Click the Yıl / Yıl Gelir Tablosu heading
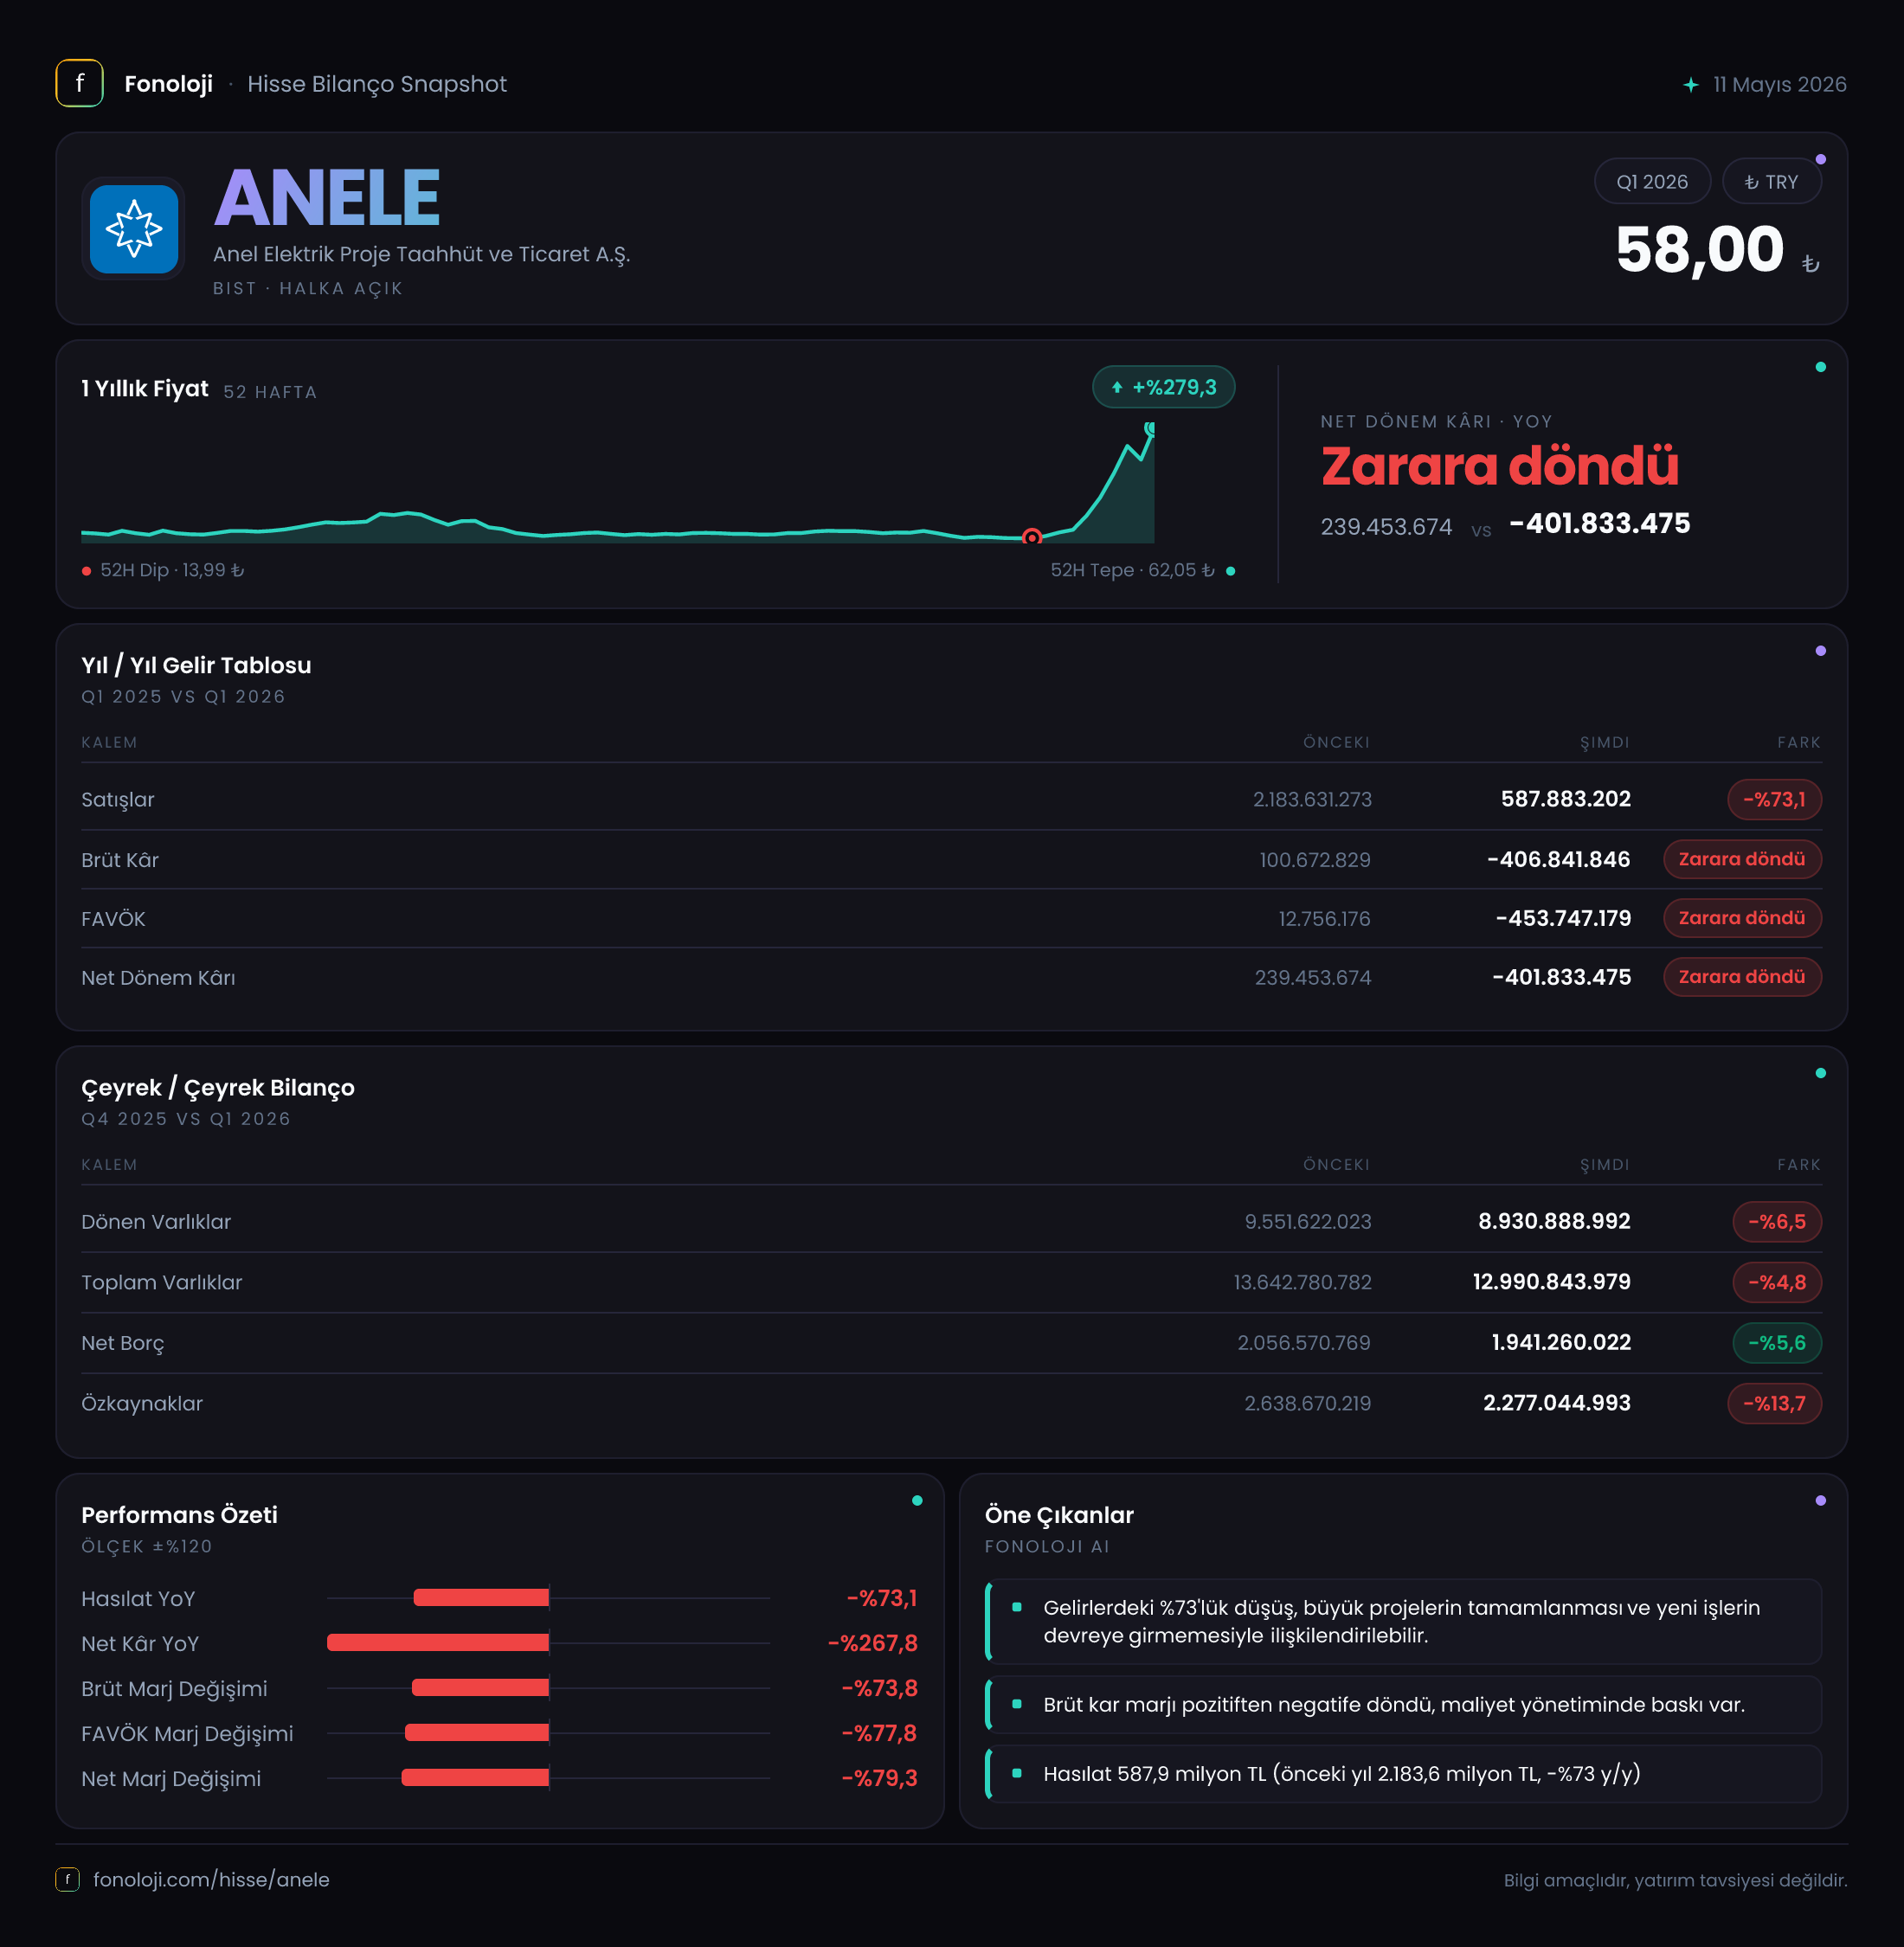The height and width of the screenshot is (1947, 1904). 196,665
